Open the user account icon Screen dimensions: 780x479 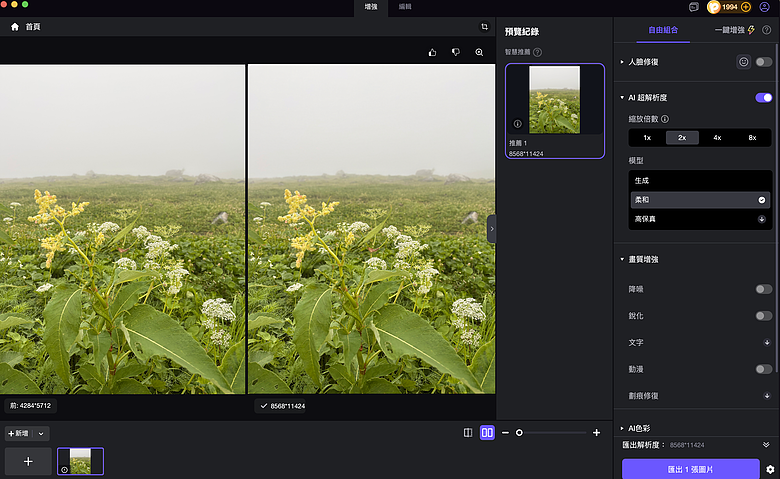[764, 7]
